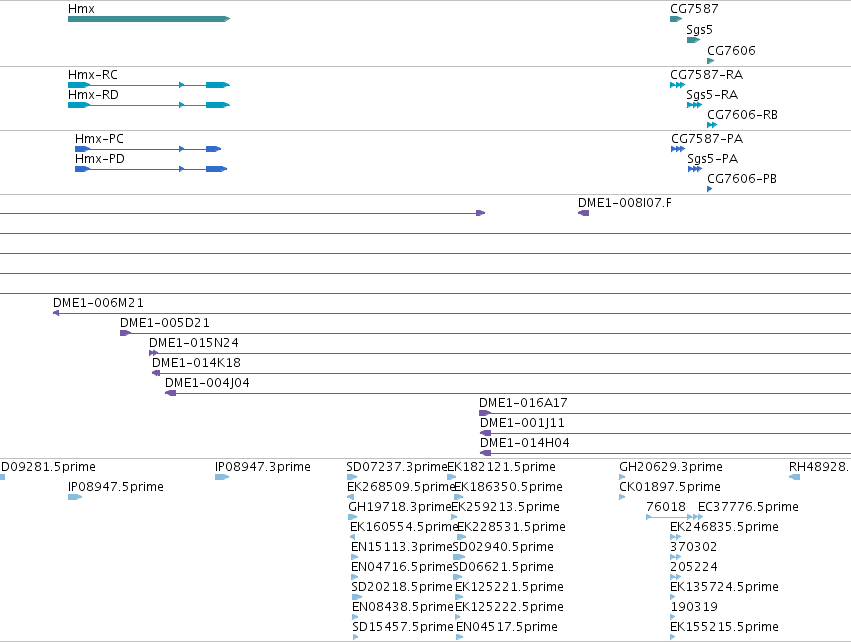Click the EN04517.5prime label
The height and width of the screenshot is (642, 851).
507,627
